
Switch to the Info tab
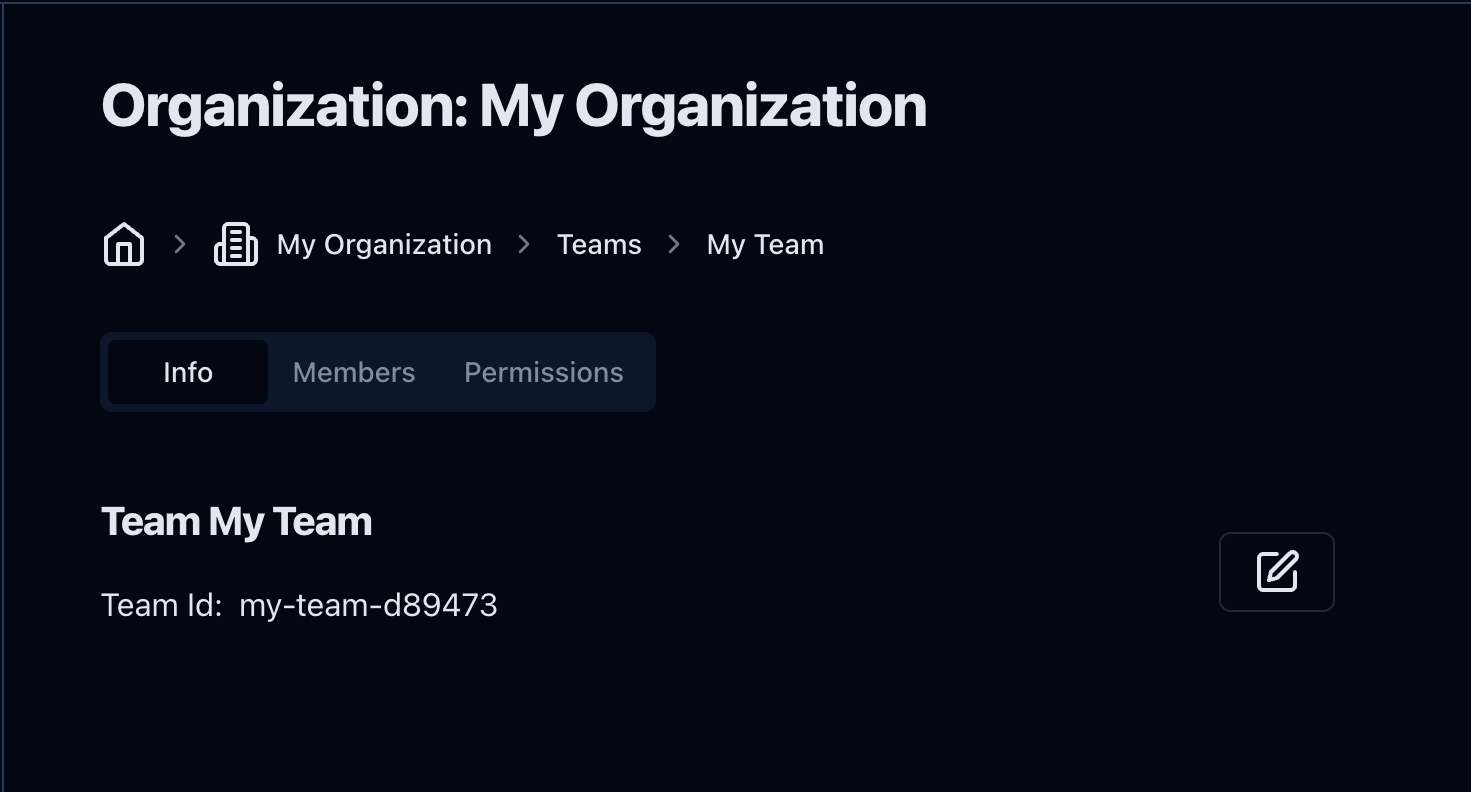[188, 372]
